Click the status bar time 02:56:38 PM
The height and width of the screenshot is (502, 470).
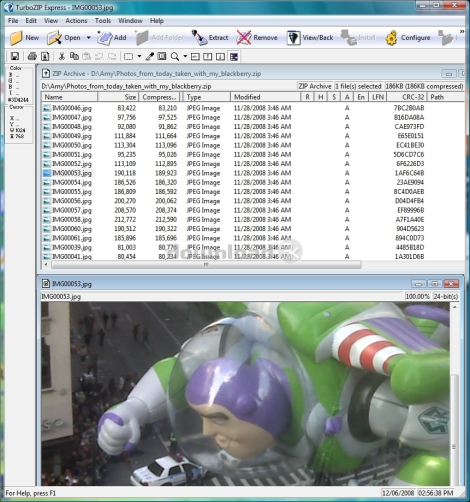[x=435, y=493]
